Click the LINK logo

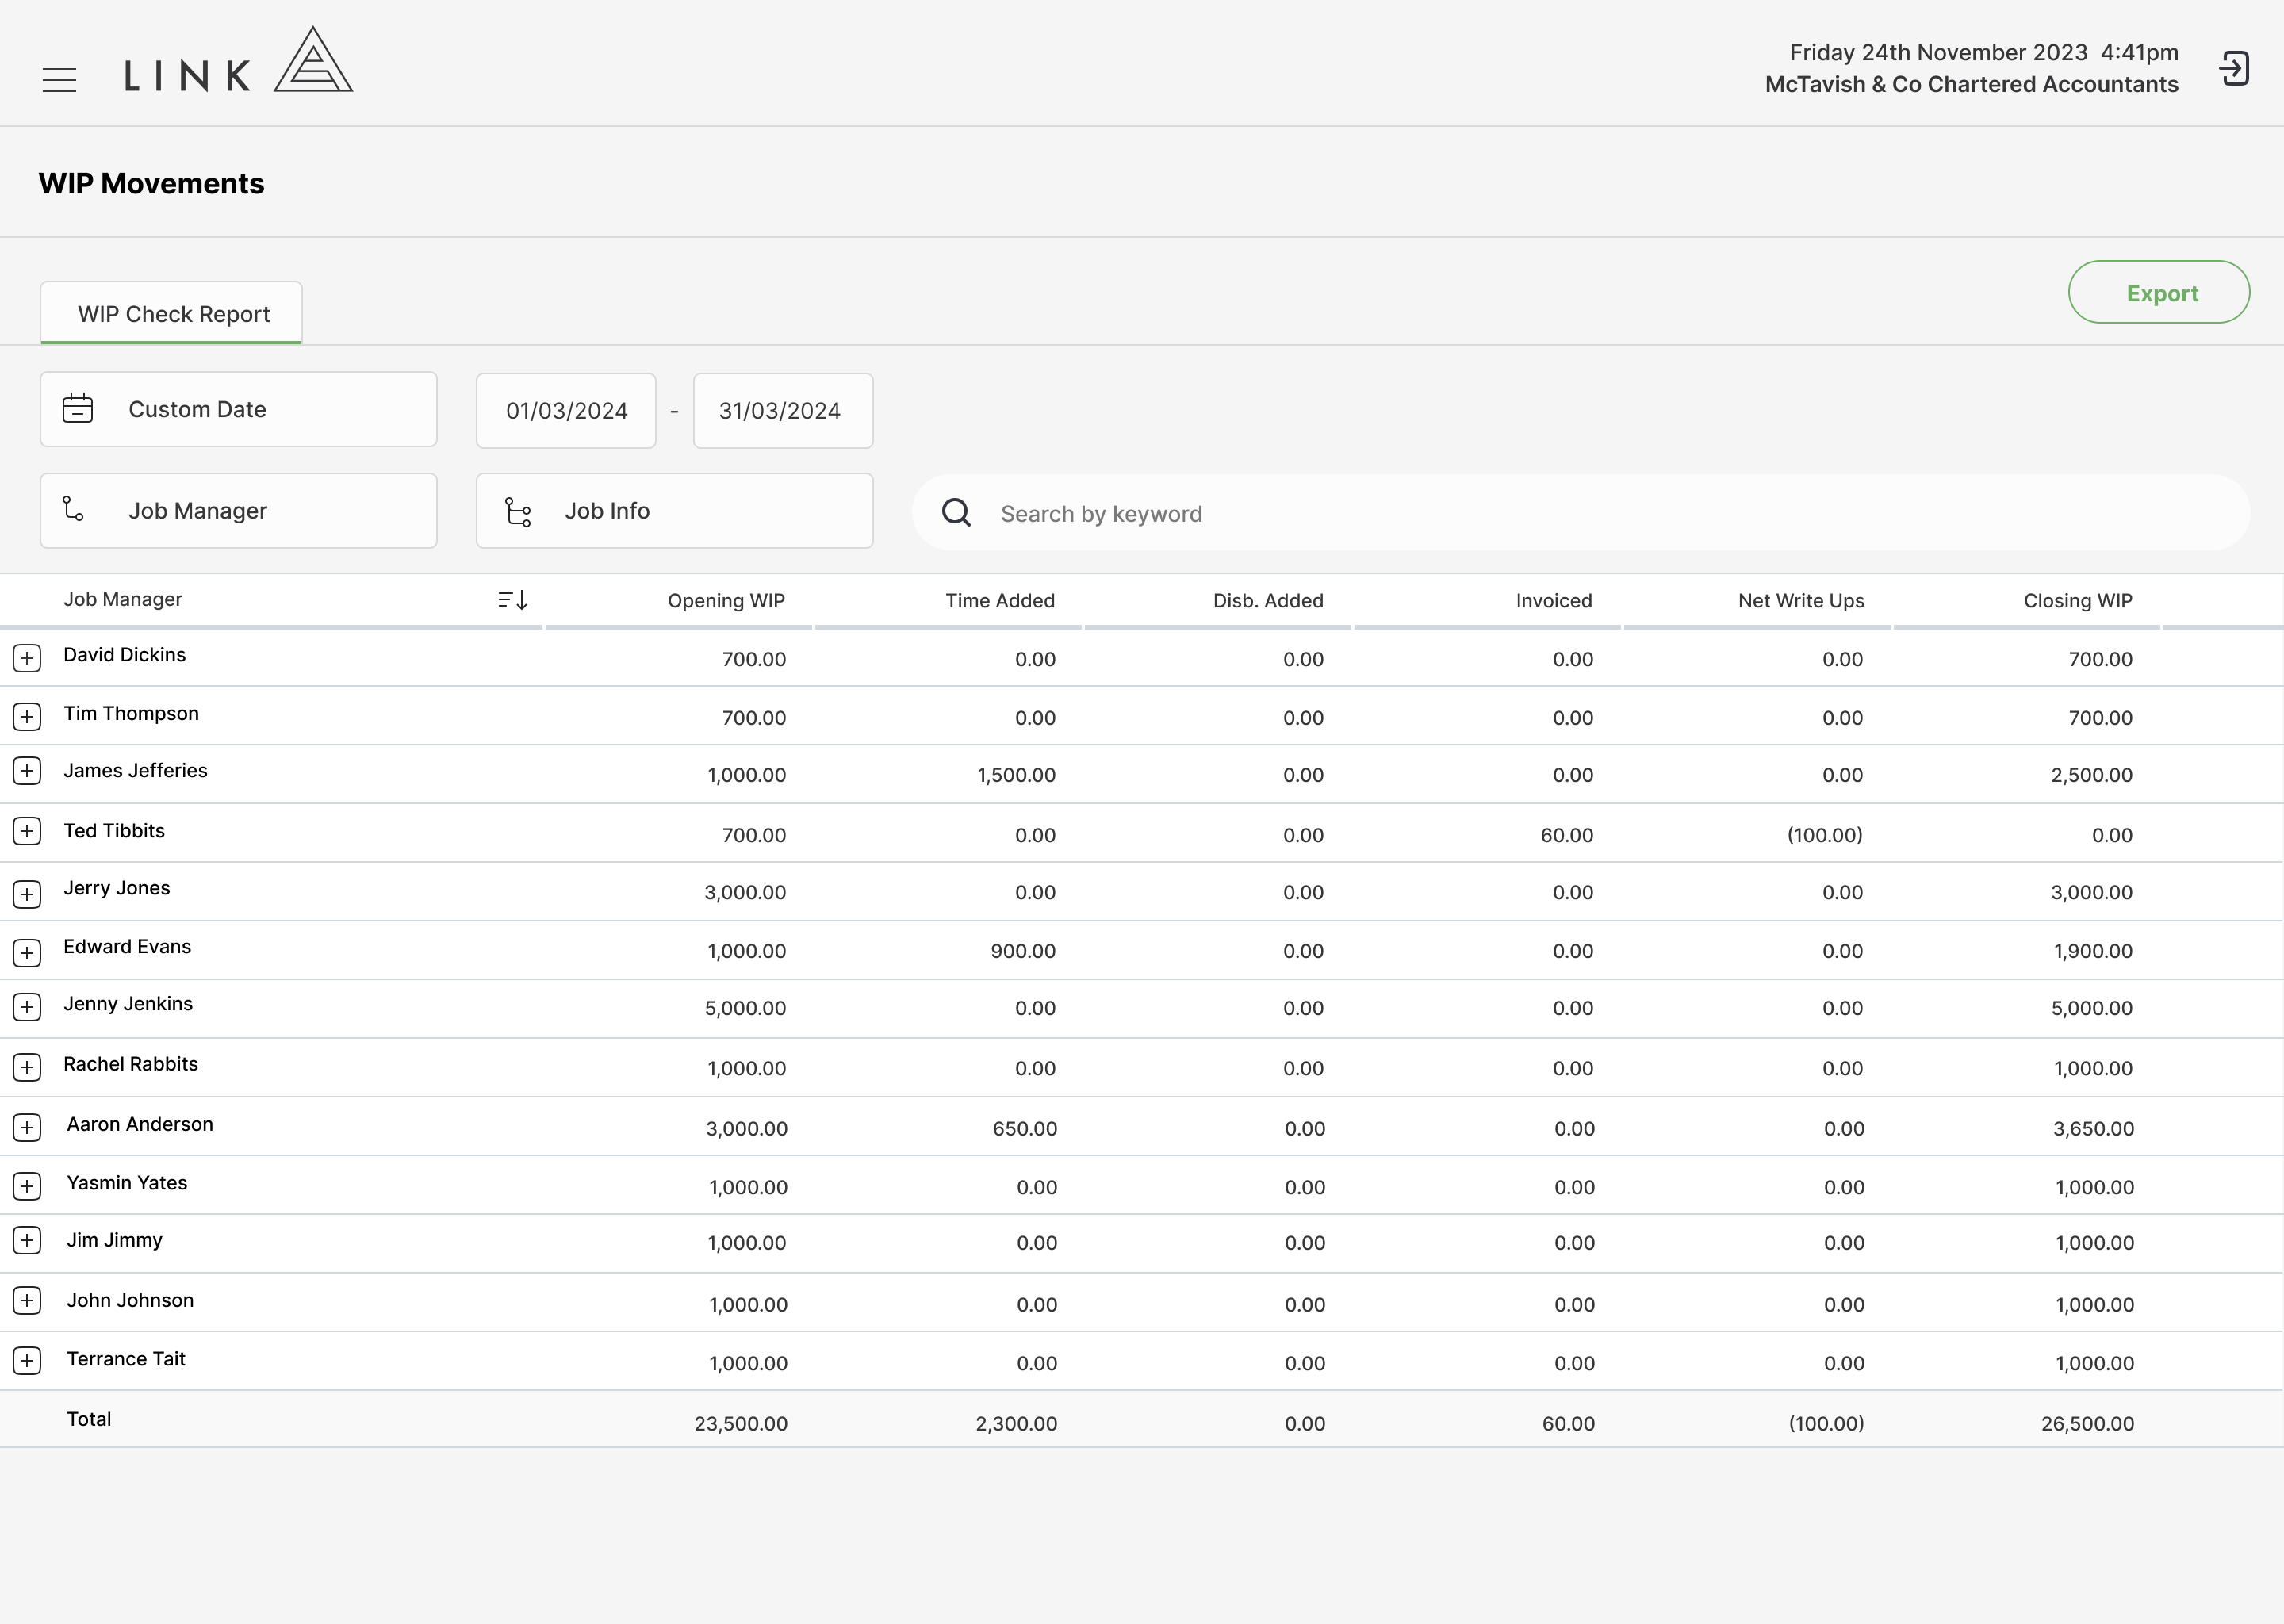[x=239, y=61]
